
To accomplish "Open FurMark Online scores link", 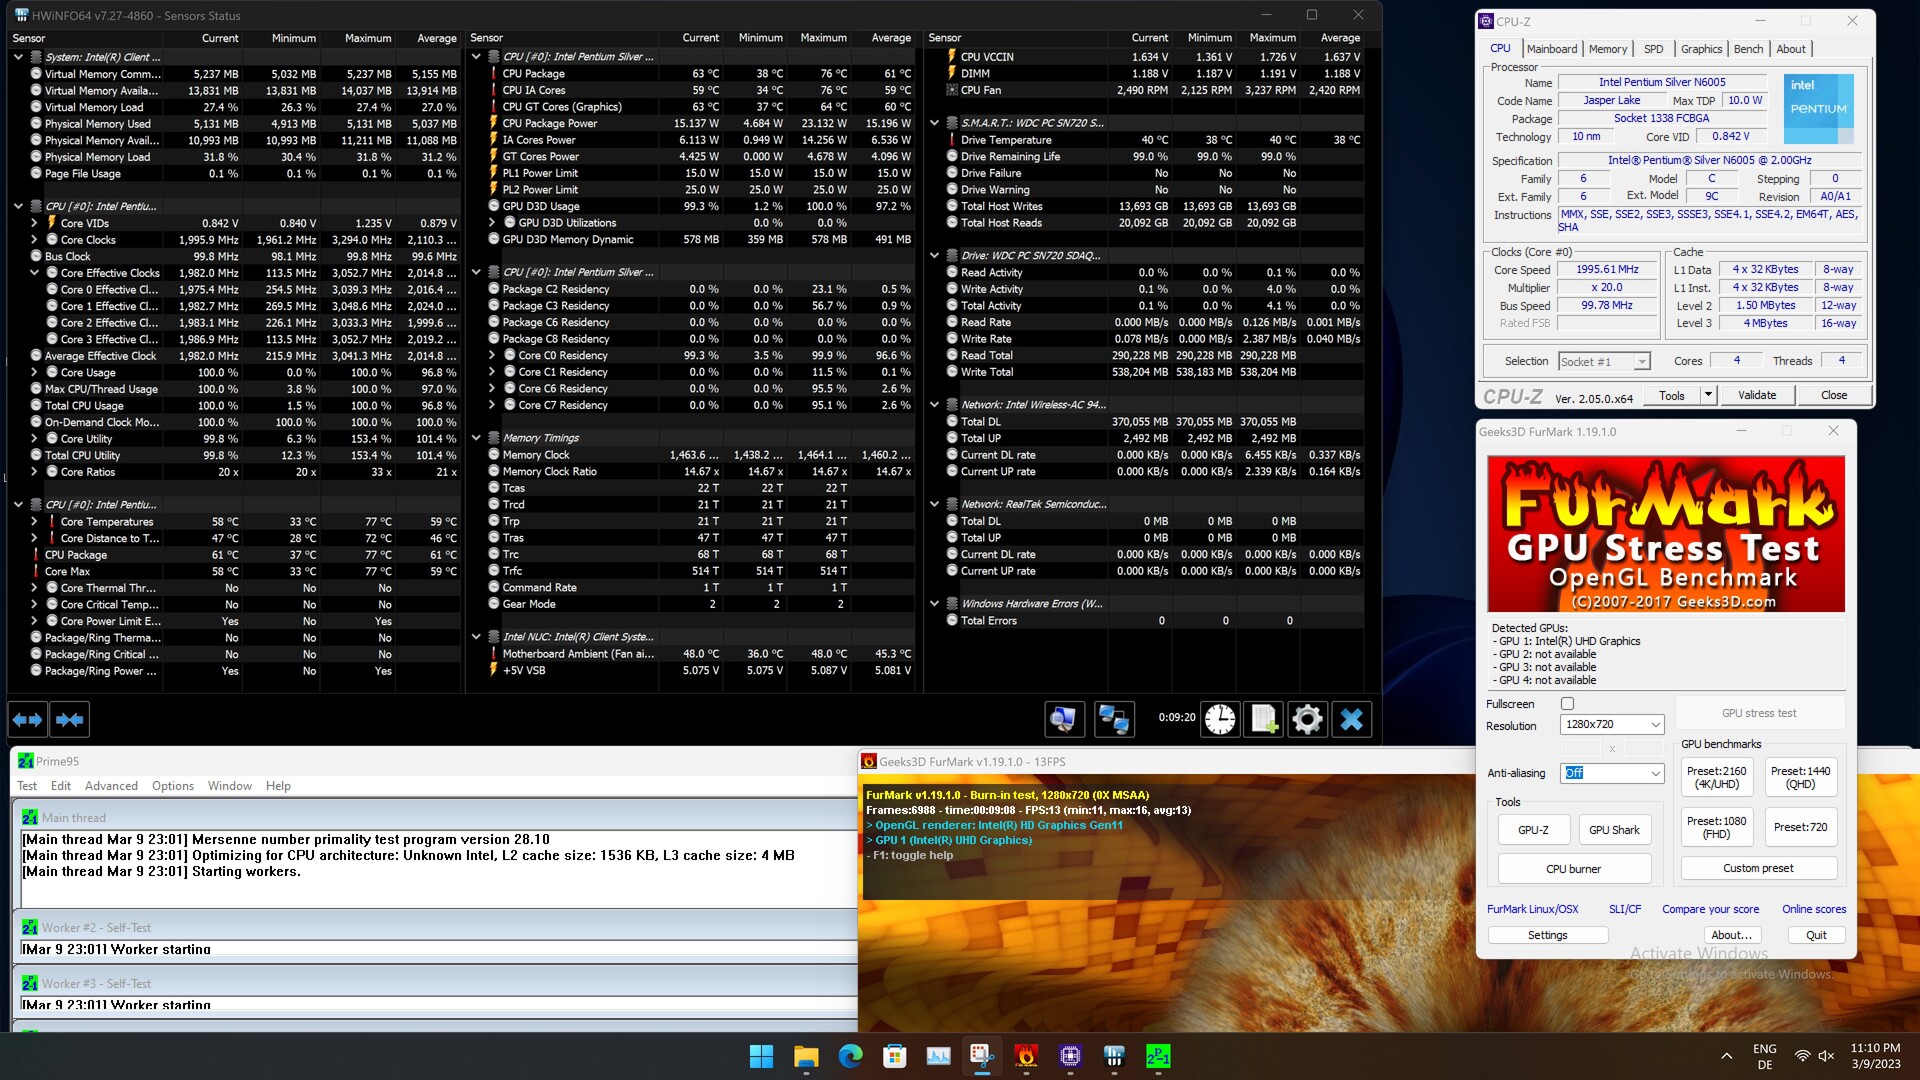I will coord(1814,909).
